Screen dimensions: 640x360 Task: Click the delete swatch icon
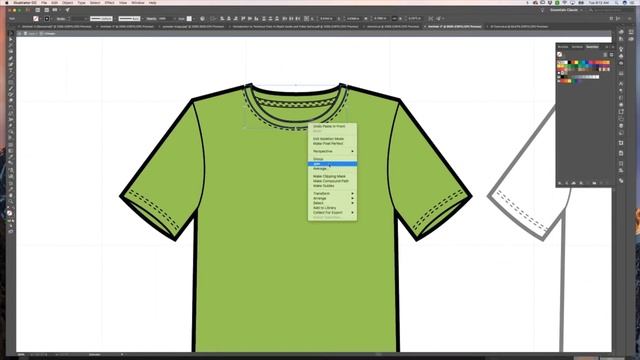coord(607,183)
